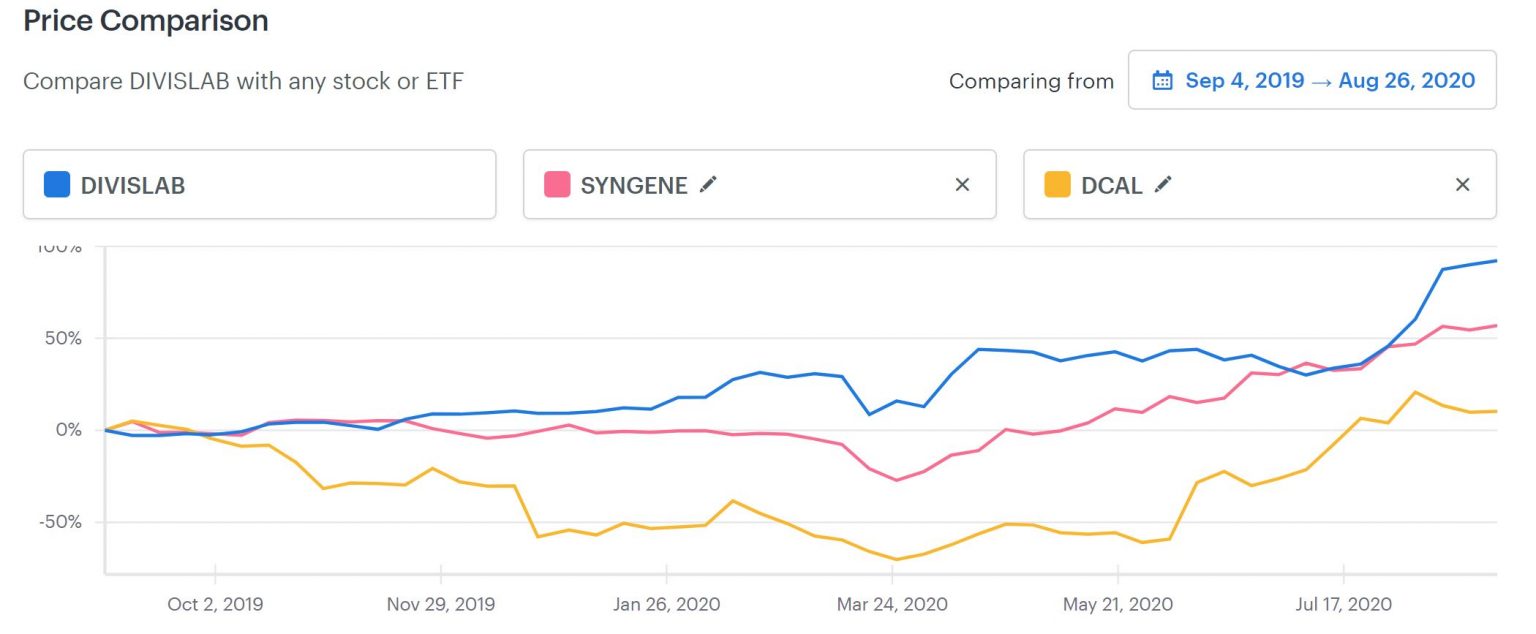Viewport: 1536px width, 634px height.
Task: Edit the DCAL comparison stock
Action: [1163, 184]
